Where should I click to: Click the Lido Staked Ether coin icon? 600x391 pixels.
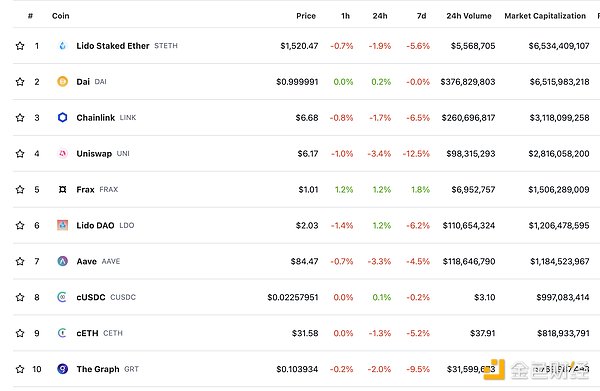(62, 46)
